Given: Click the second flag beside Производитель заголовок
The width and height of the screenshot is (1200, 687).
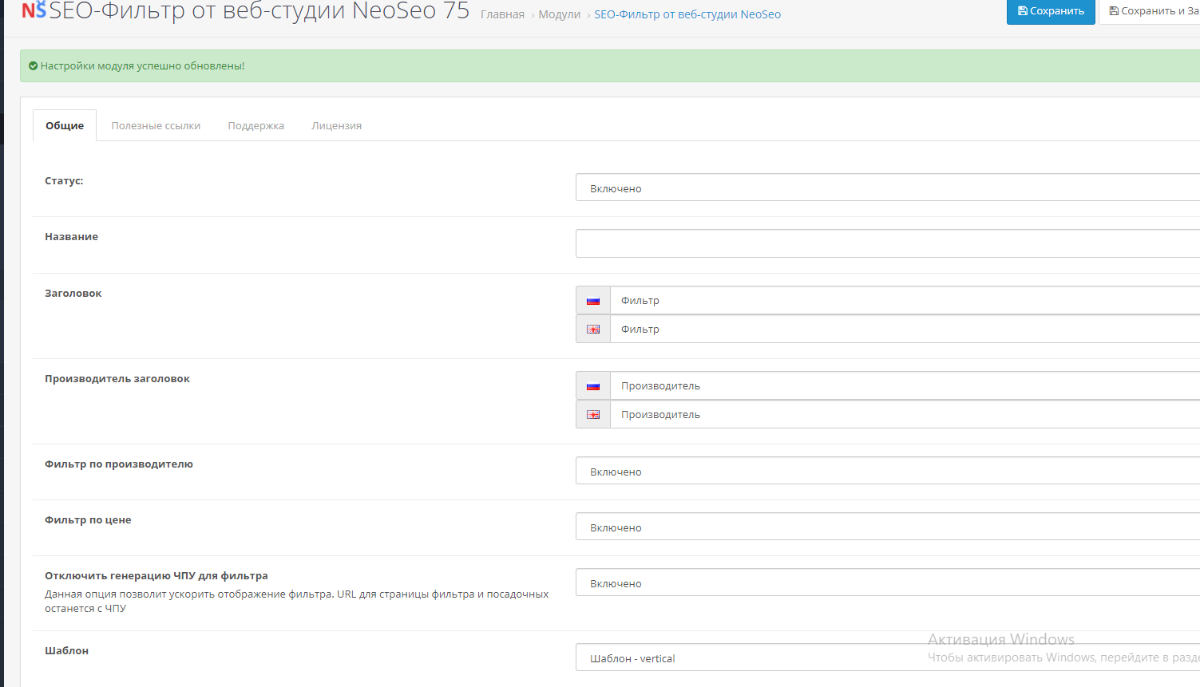Looking at the screenshot, I should click(x=593, y=414).
